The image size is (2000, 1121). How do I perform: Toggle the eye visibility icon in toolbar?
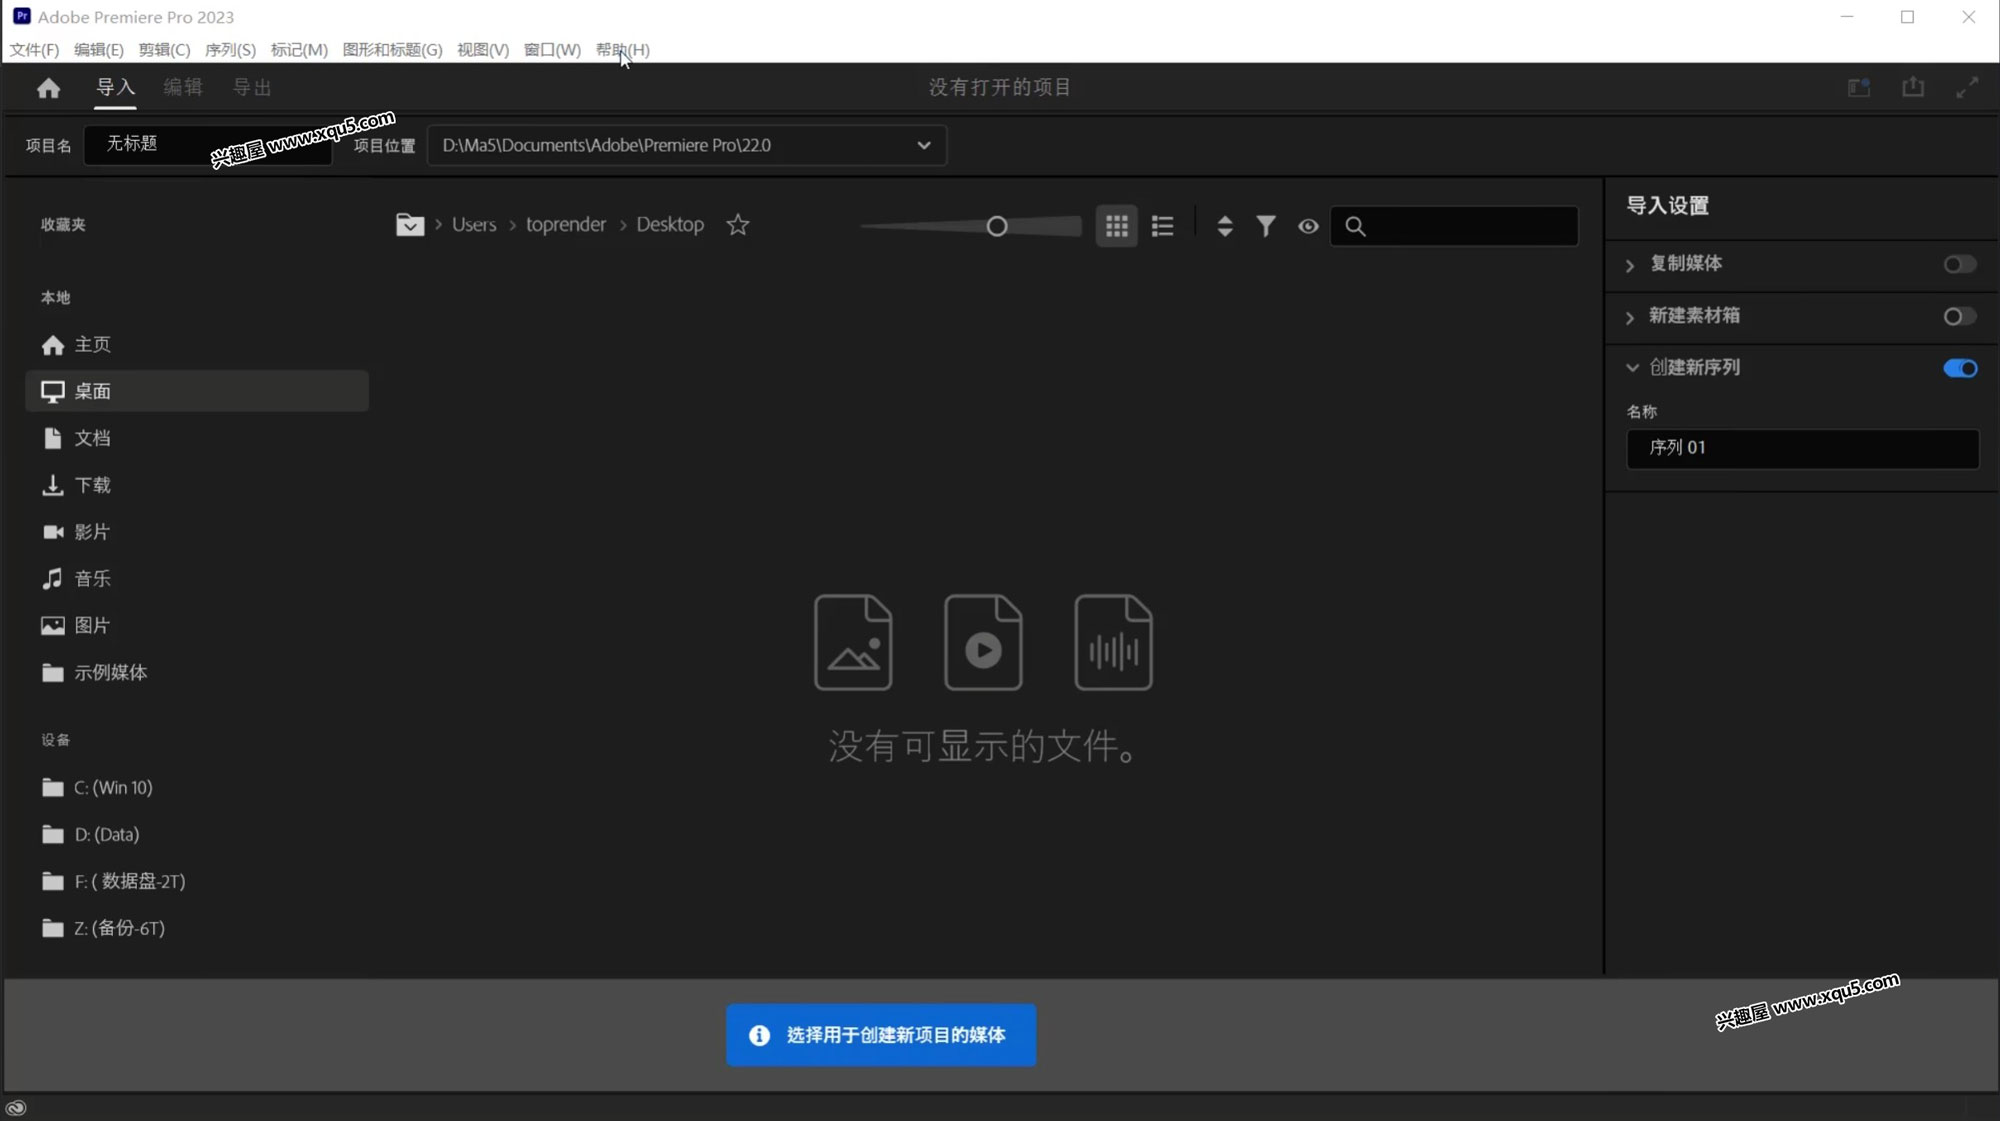[x=1308, y=226]
